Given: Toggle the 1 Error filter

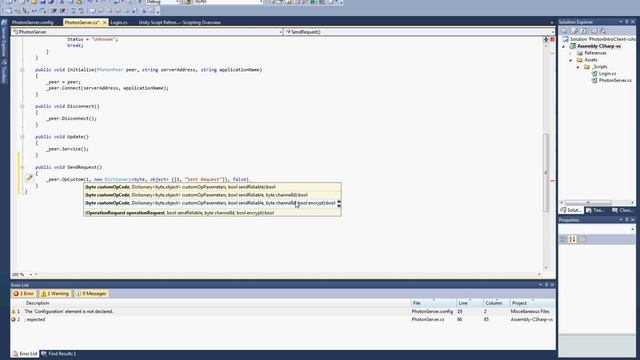Looking at the screenshot, I should point(24,293).
